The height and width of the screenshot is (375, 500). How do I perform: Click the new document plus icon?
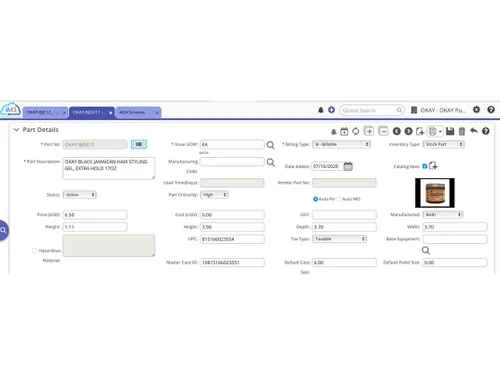pyautogui.click(x=420, y=131)
